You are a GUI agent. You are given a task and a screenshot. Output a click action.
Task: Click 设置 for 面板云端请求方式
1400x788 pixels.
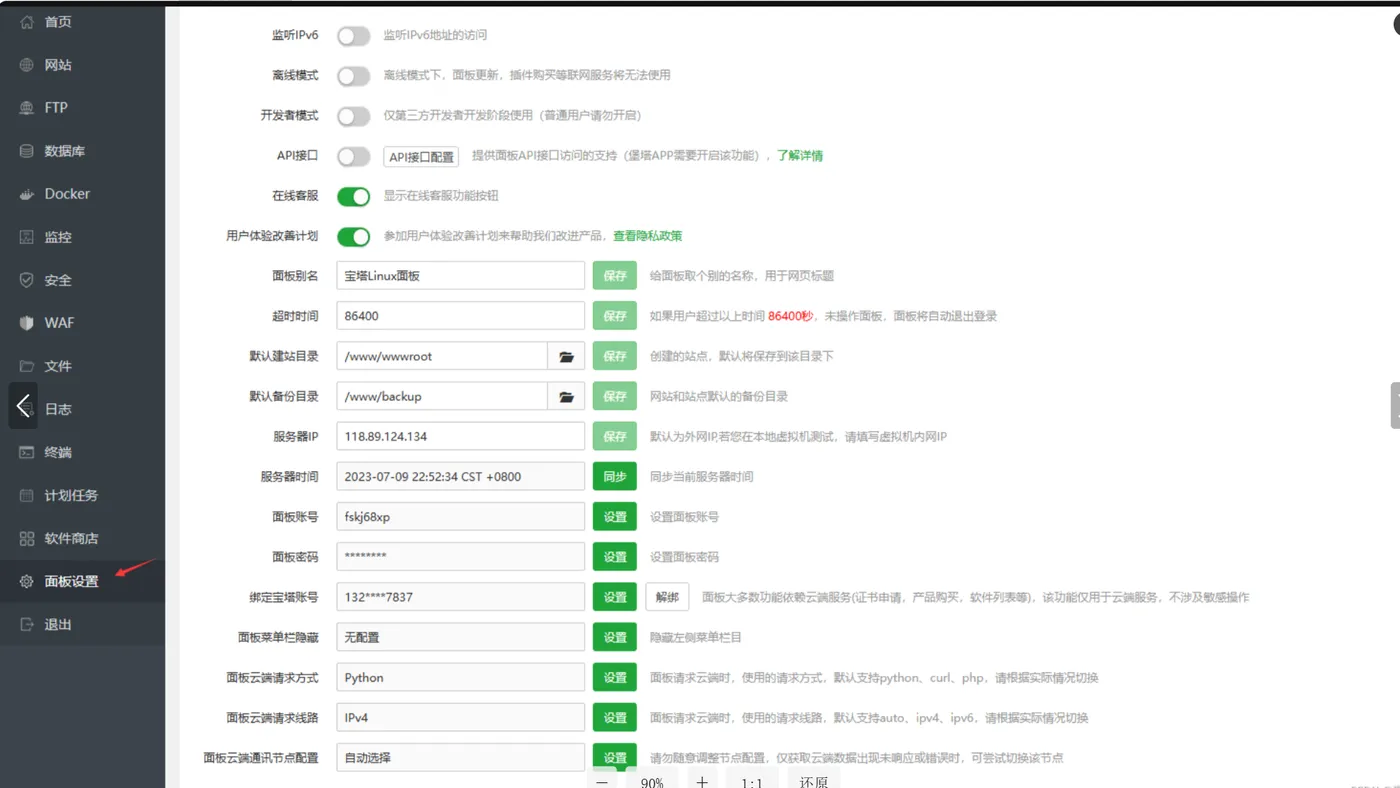tap(615, 677)
